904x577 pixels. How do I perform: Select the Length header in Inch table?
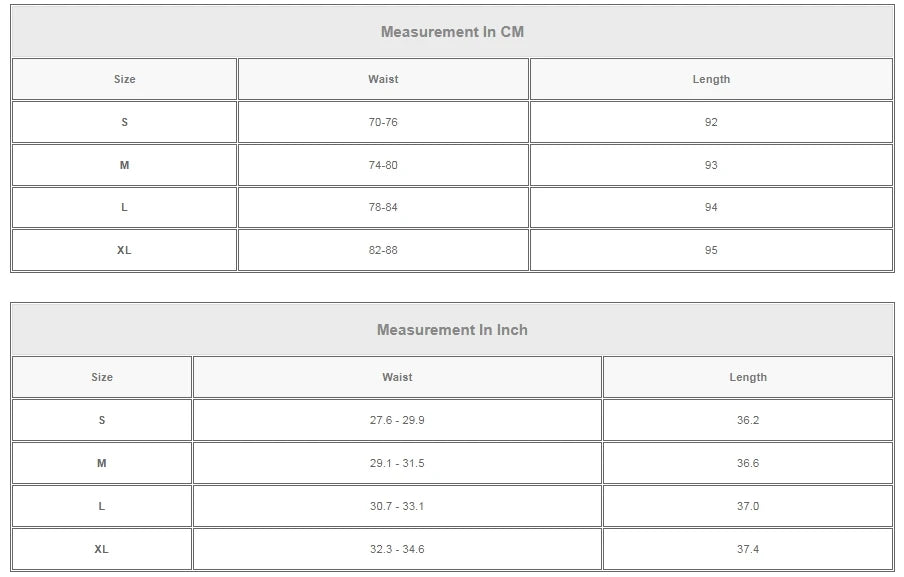[748, 377]
